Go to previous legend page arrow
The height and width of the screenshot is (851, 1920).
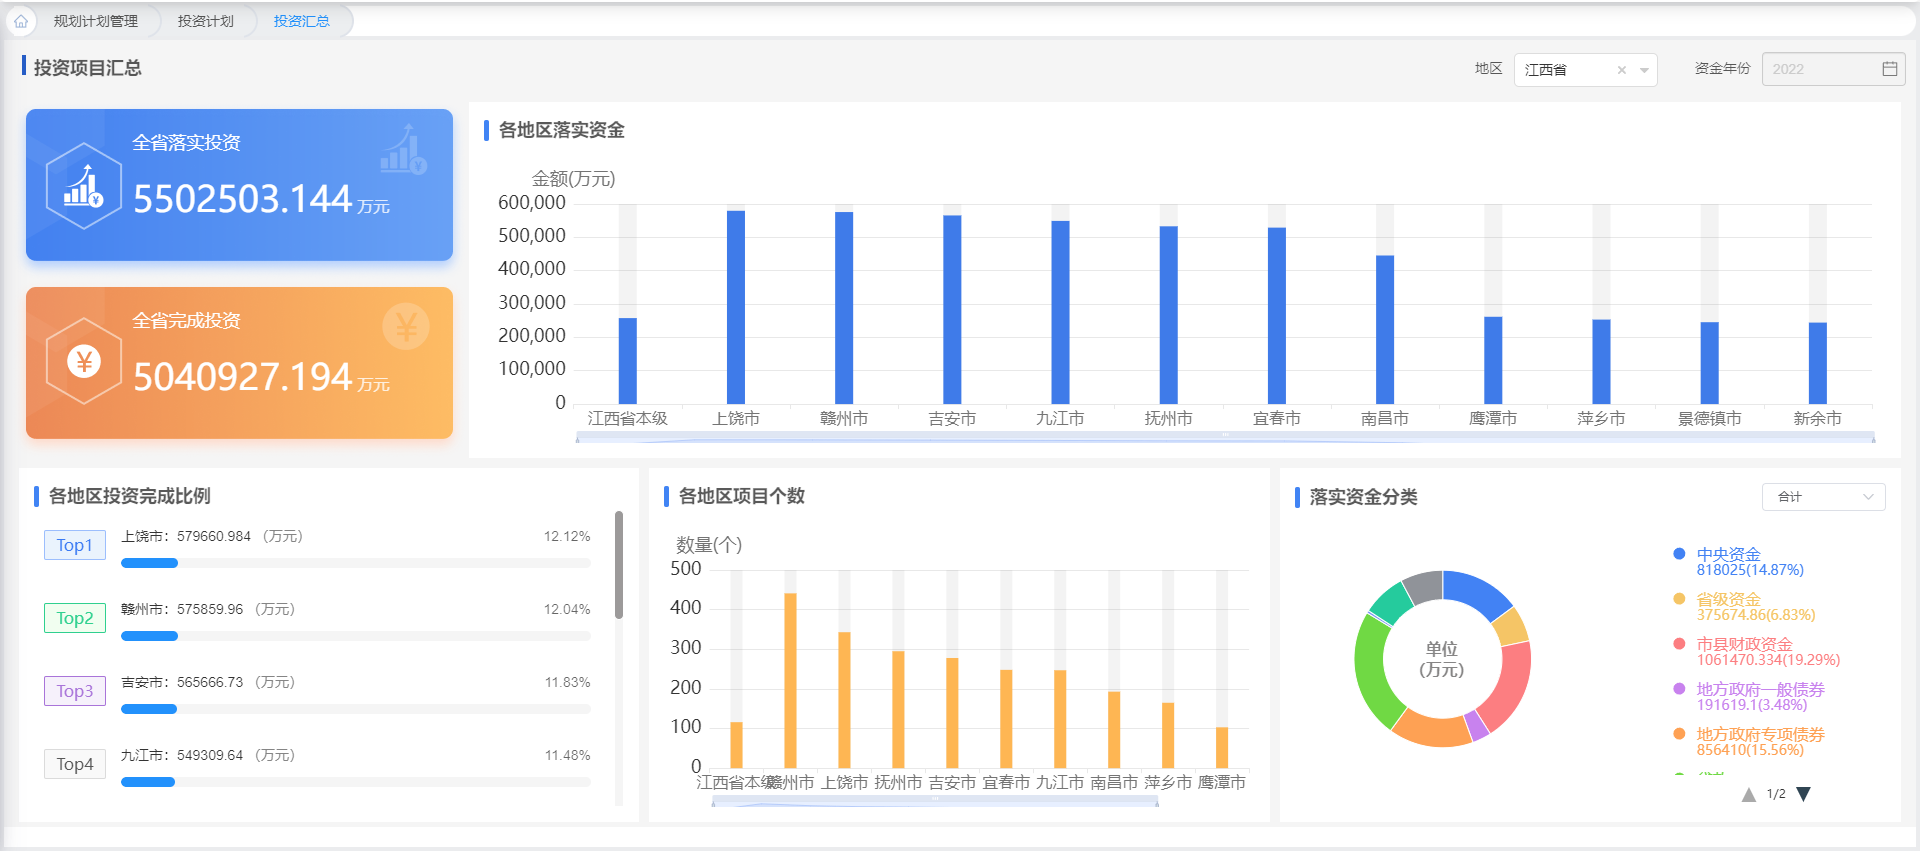1748,794
